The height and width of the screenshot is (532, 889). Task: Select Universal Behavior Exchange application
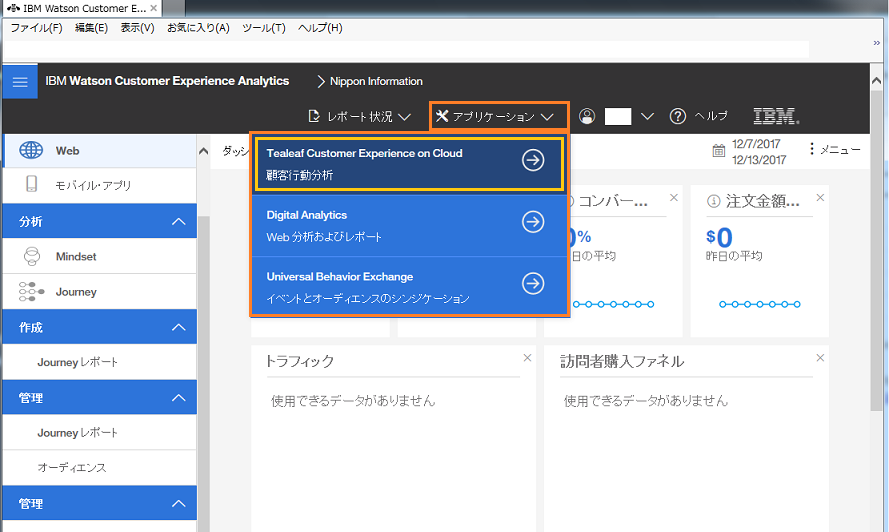(409, 287)
